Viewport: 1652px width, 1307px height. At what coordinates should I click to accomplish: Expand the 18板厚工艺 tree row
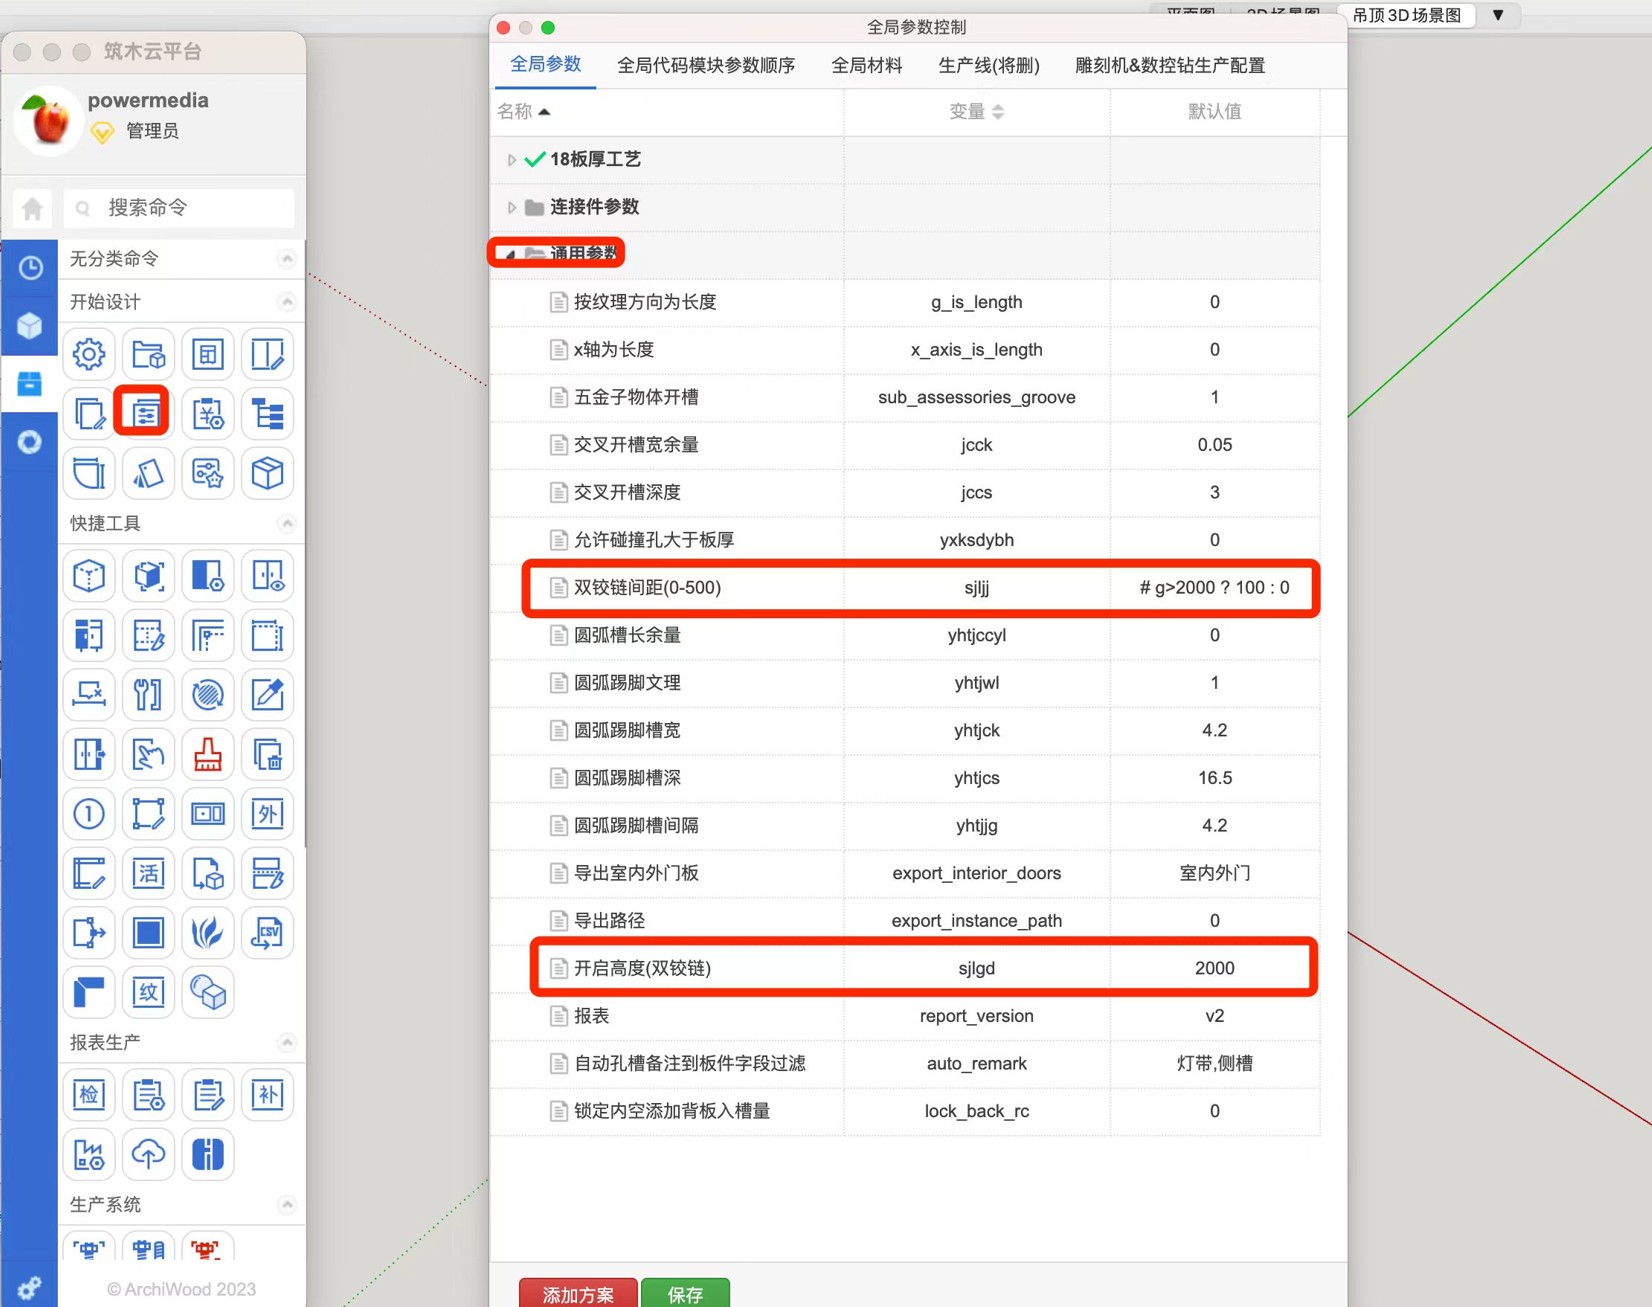click(511, 160)
